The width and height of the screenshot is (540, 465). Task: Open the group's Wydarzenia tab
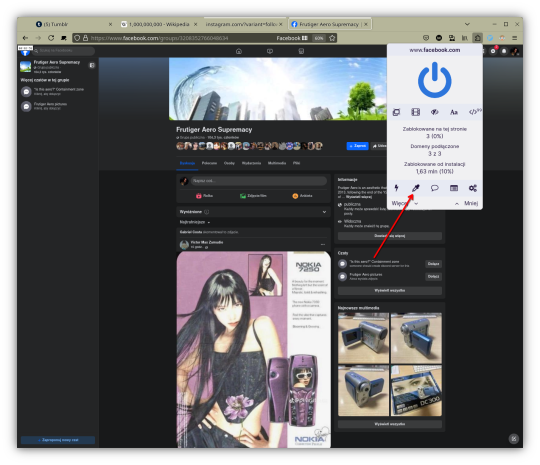(x=251, y=163)
